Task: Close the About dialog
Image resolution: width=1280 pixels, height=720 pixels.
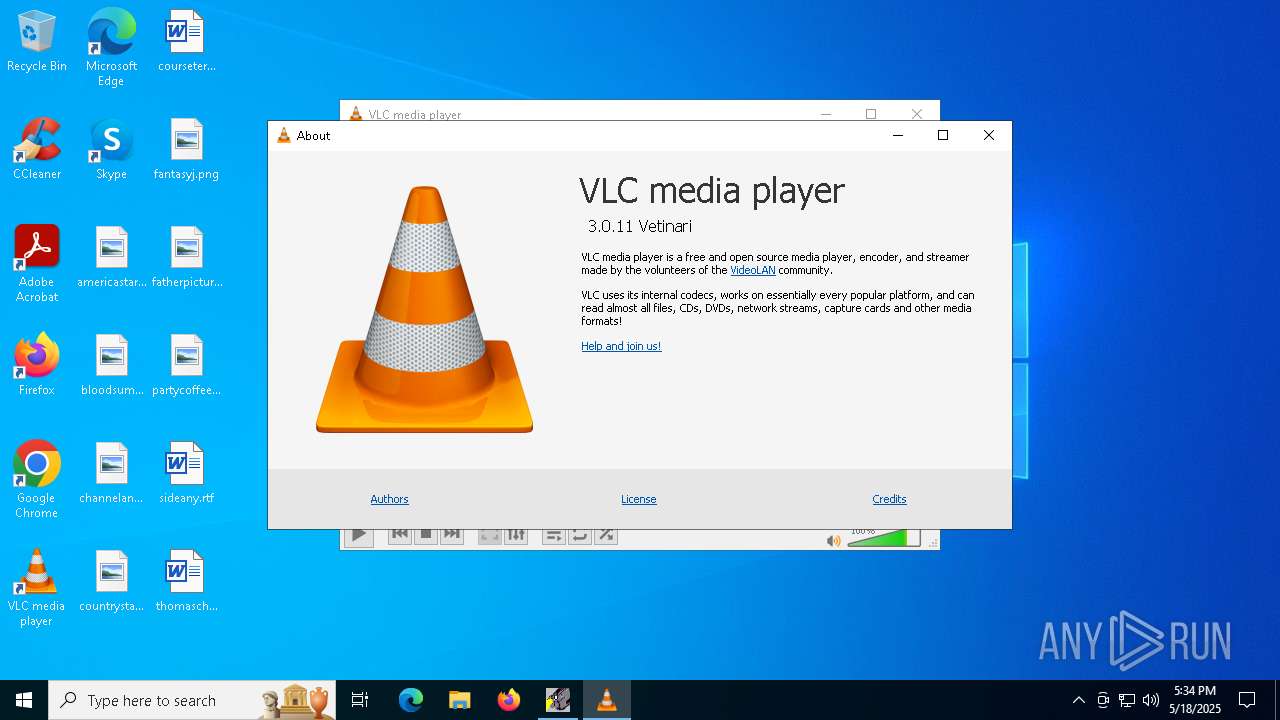Action: 989,136
